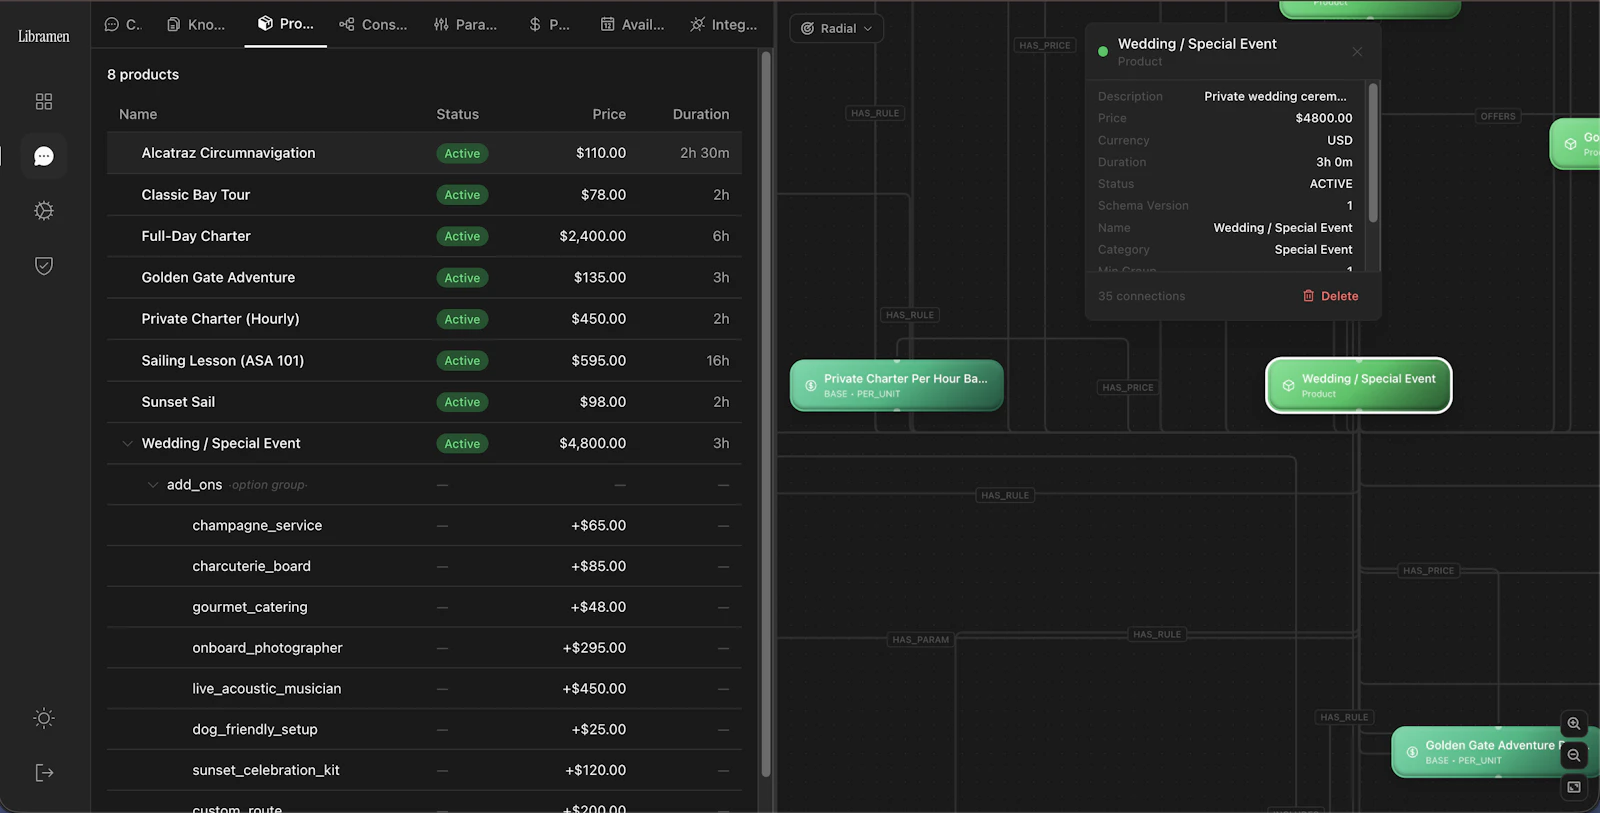Sort by the Duration column header
The image size is (1600, 813).
(701, 114)
